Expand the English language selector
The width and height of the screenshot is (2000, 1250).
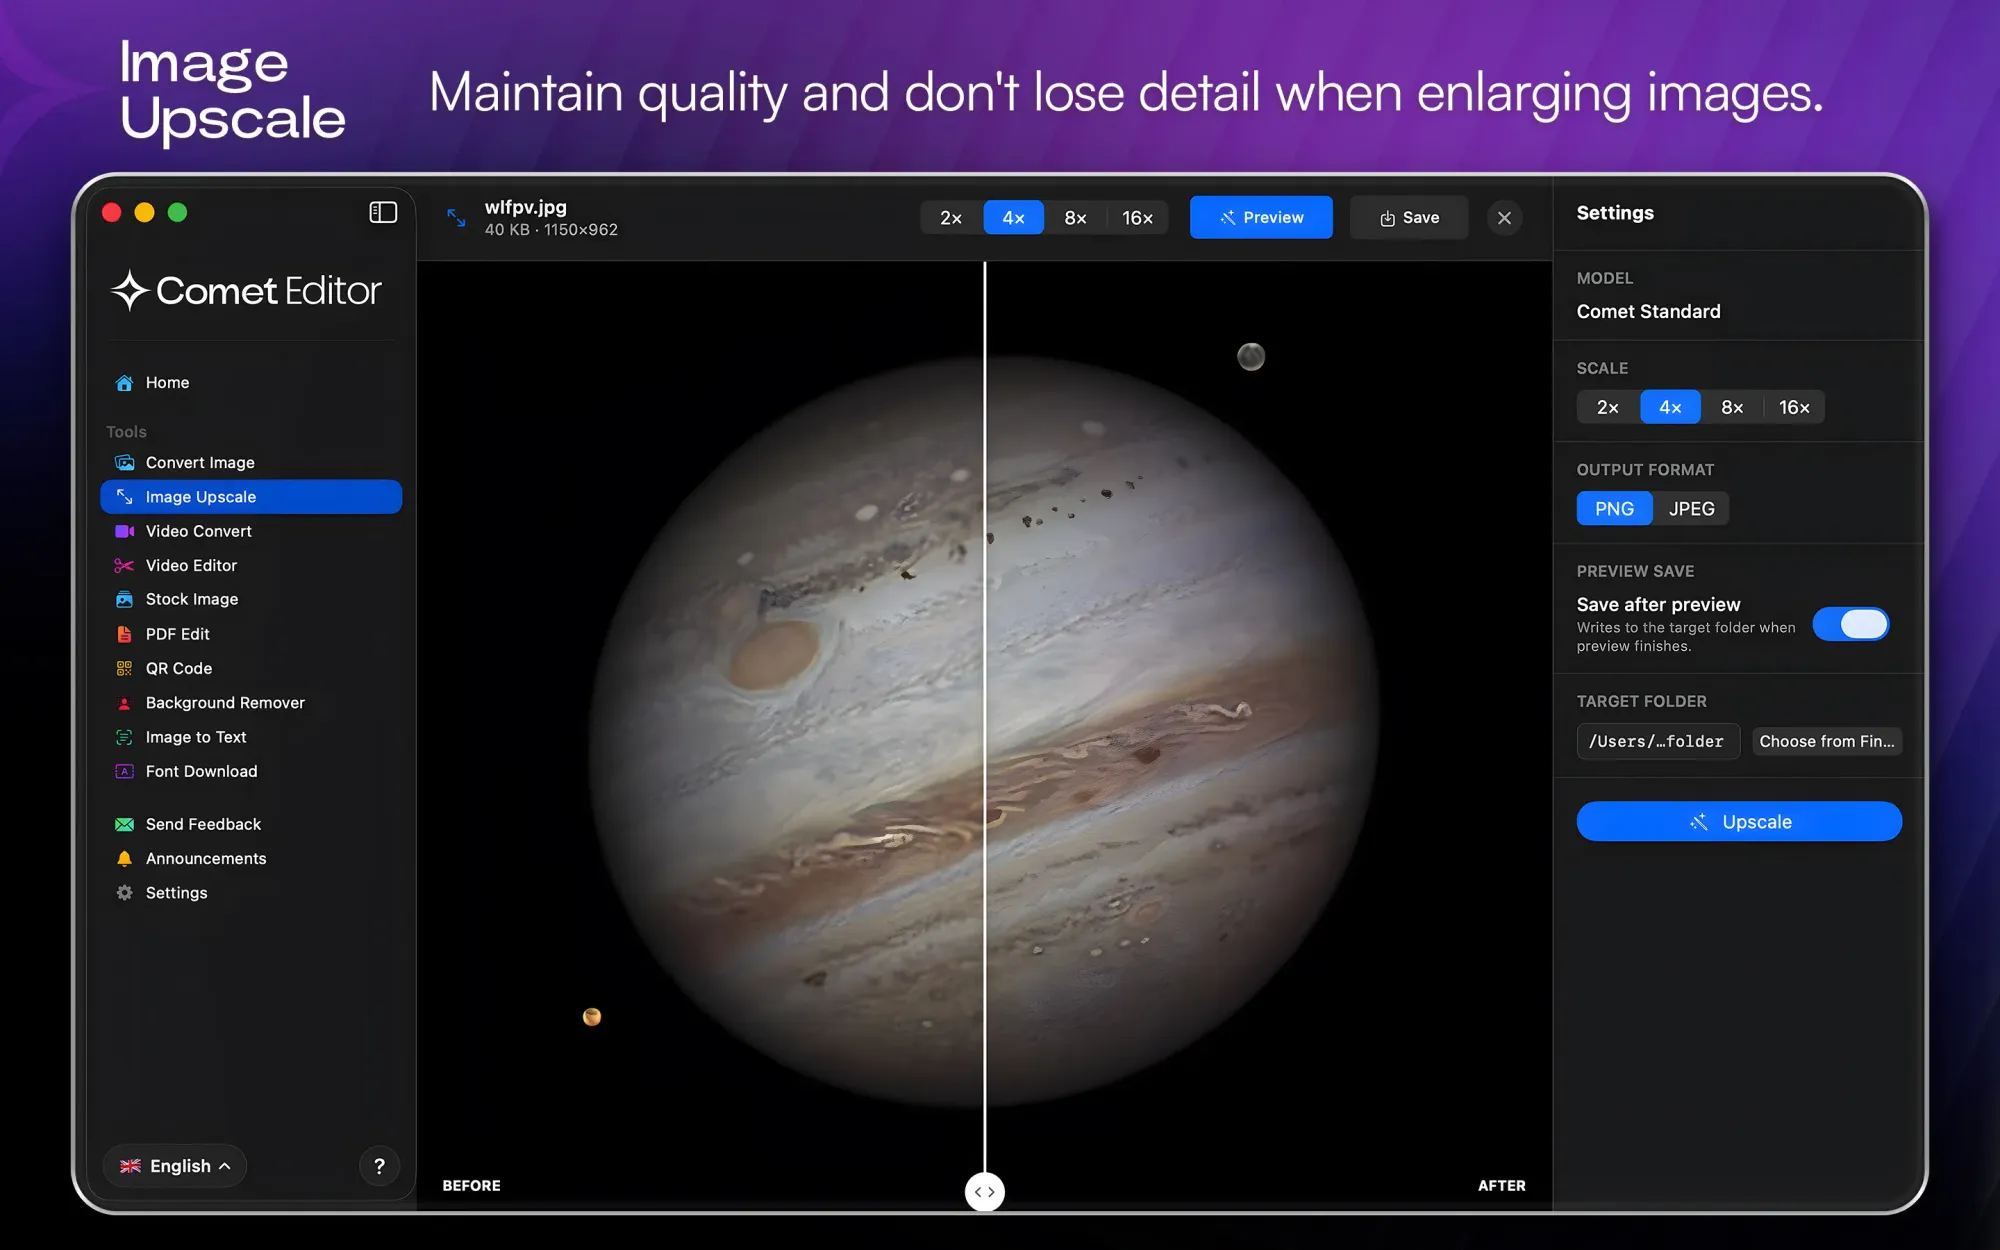tap(175, 1166)
